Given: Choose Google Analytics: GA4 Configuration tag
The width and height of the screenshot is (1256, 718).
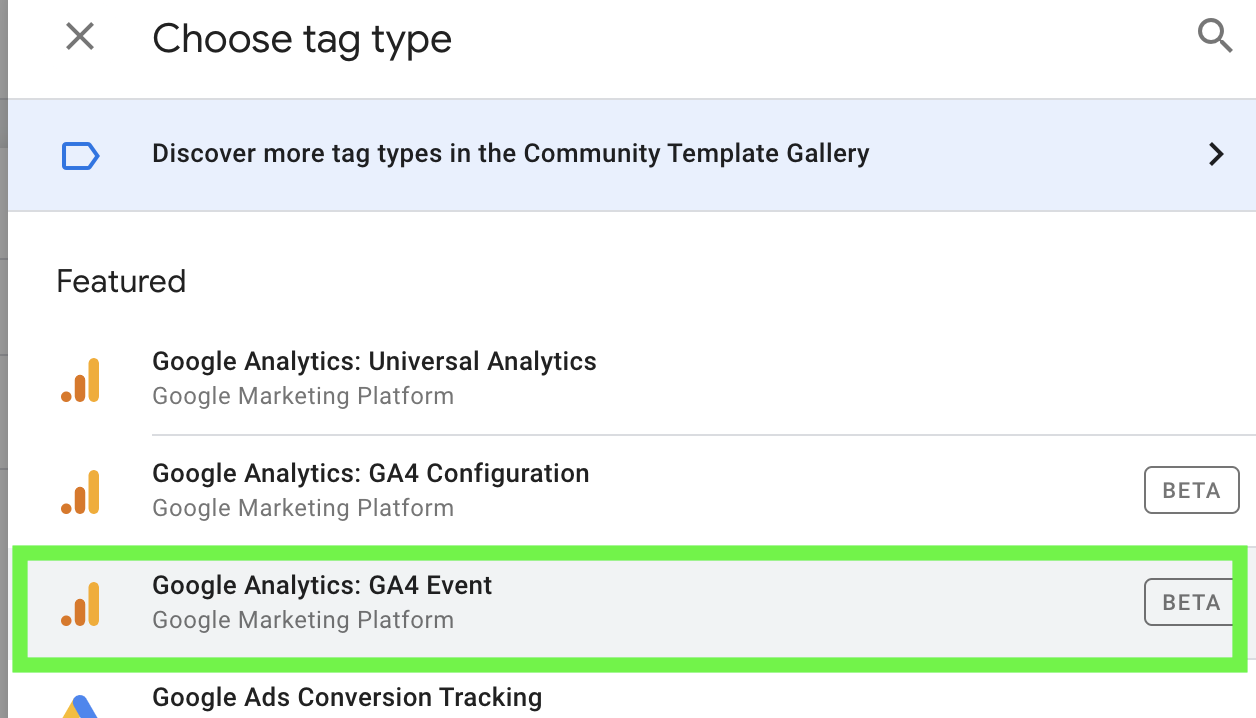Looking at the screenshot, I should tap(370, 473).
